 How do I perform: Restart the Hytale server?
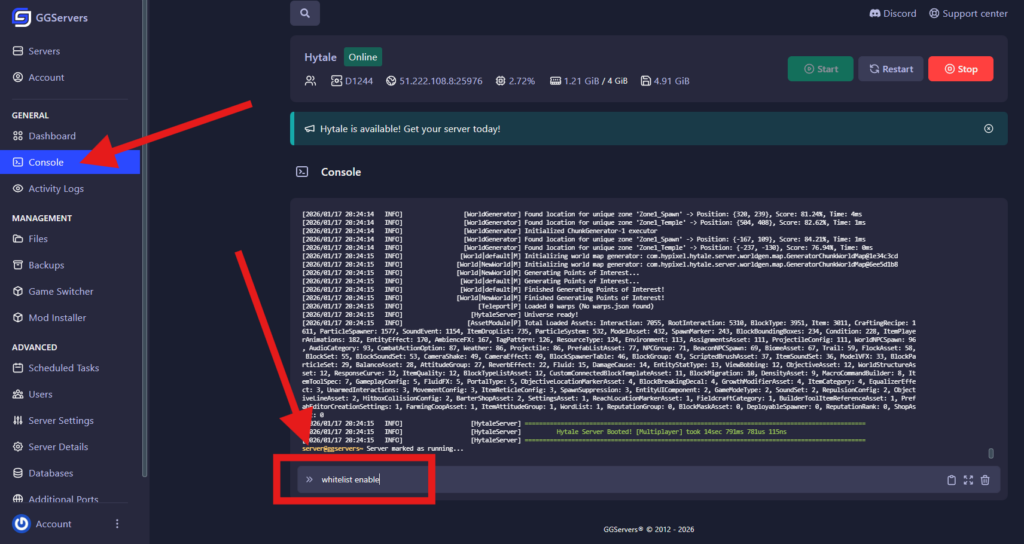point(890,69)
